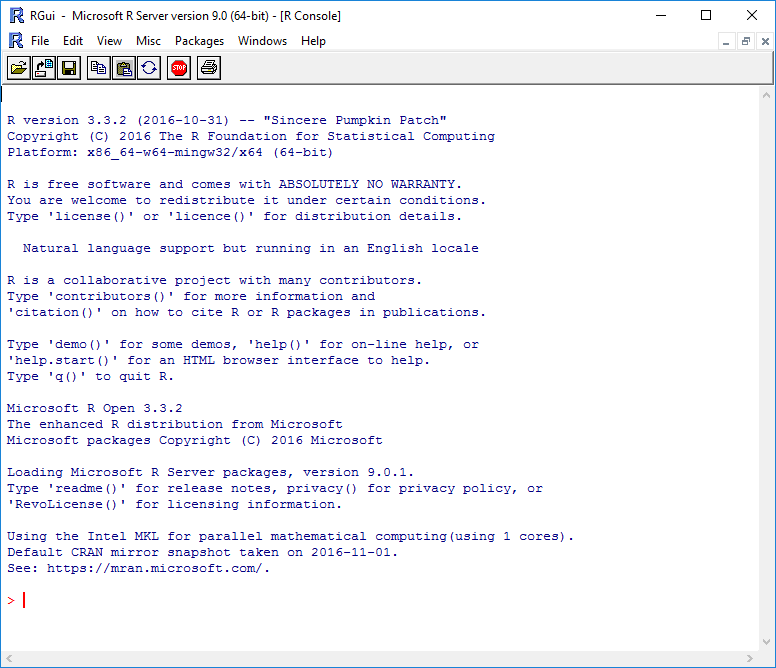Minimize the RGui main window
The height and width of the screenshot is (668, 776).
click(661, 15)
